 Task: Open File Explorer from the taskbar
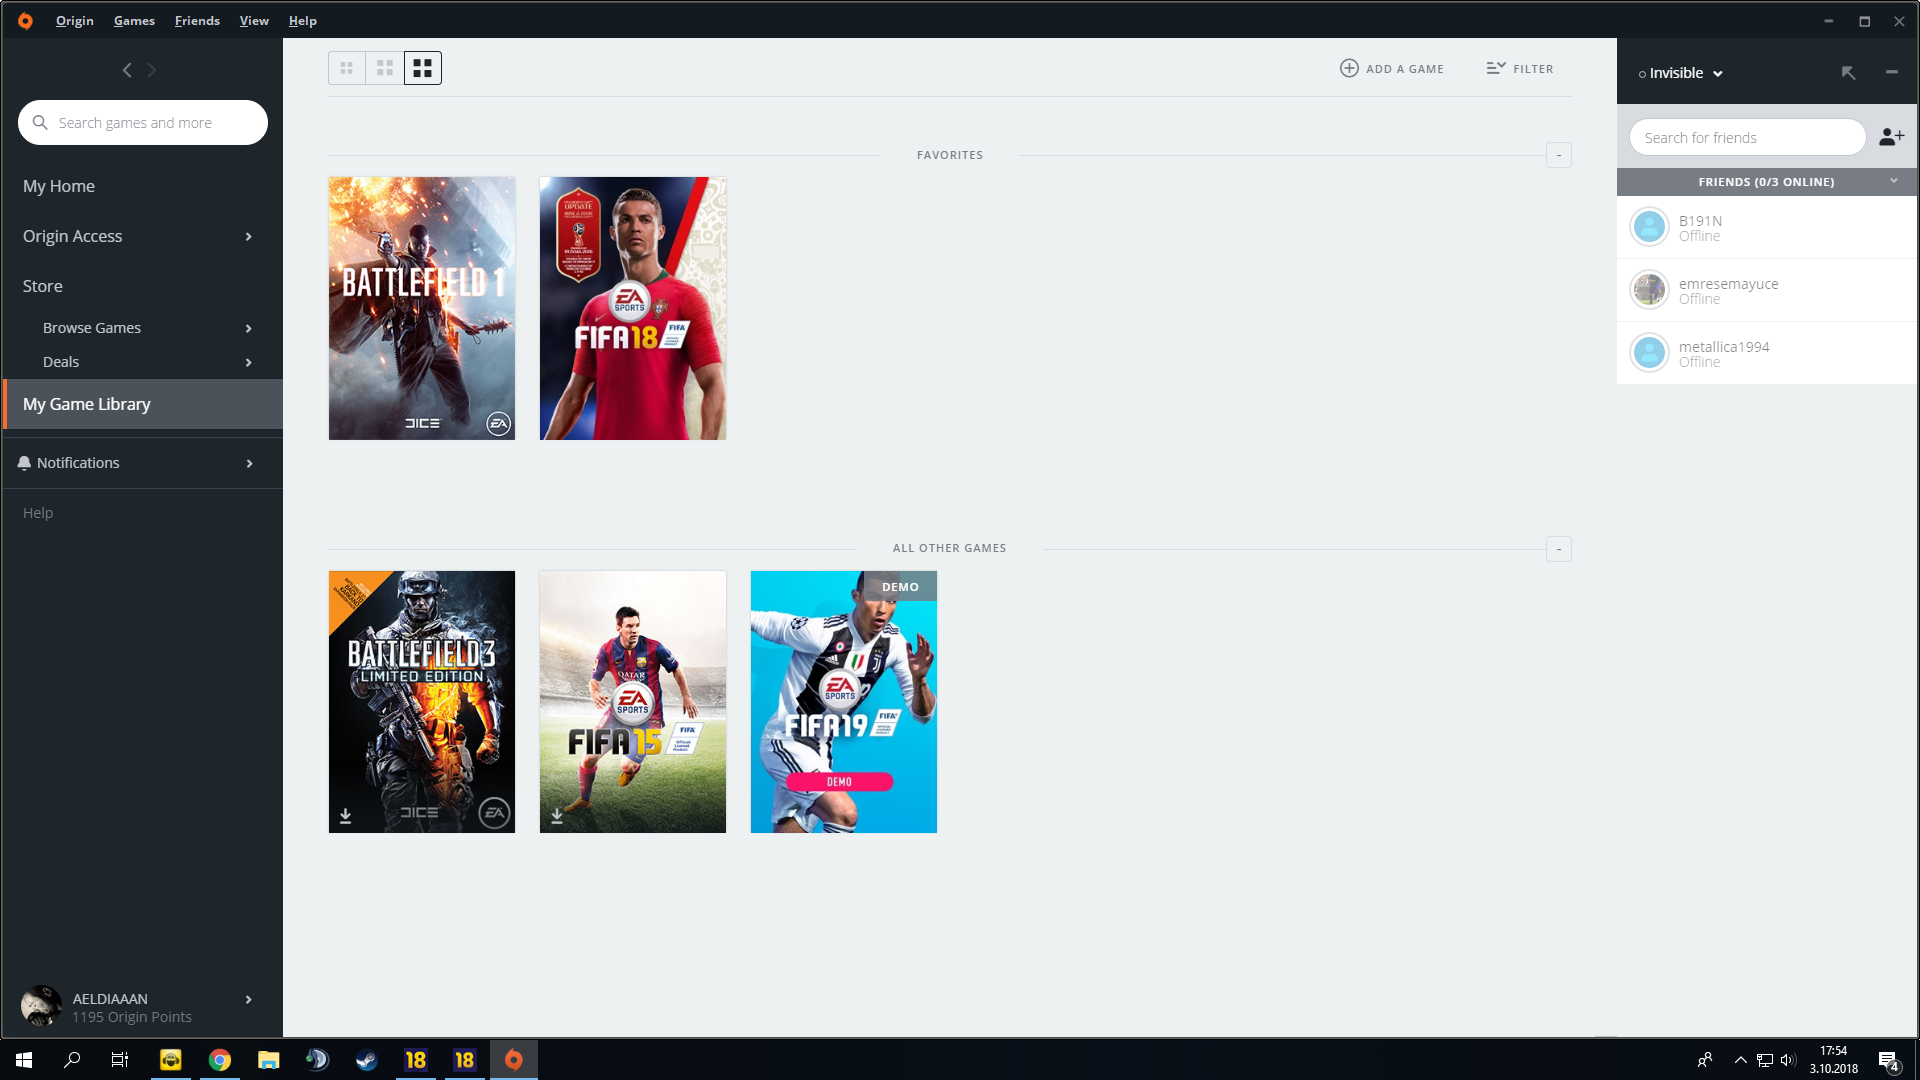(268, 1060)
